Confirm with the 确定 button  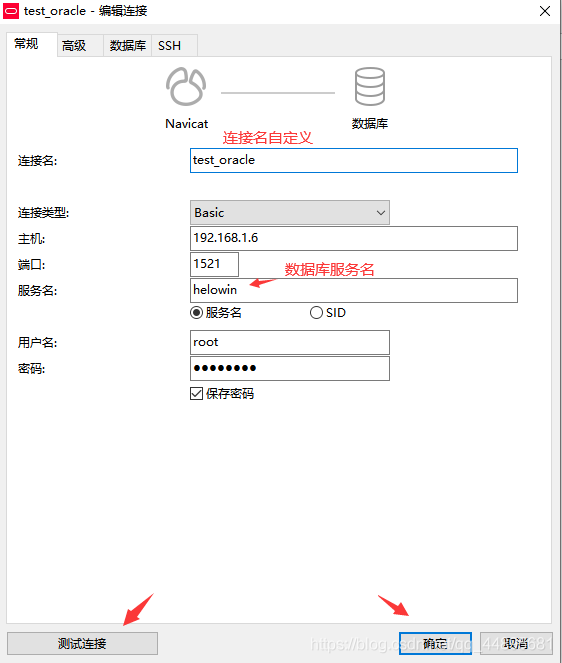(x=436, y=644)
